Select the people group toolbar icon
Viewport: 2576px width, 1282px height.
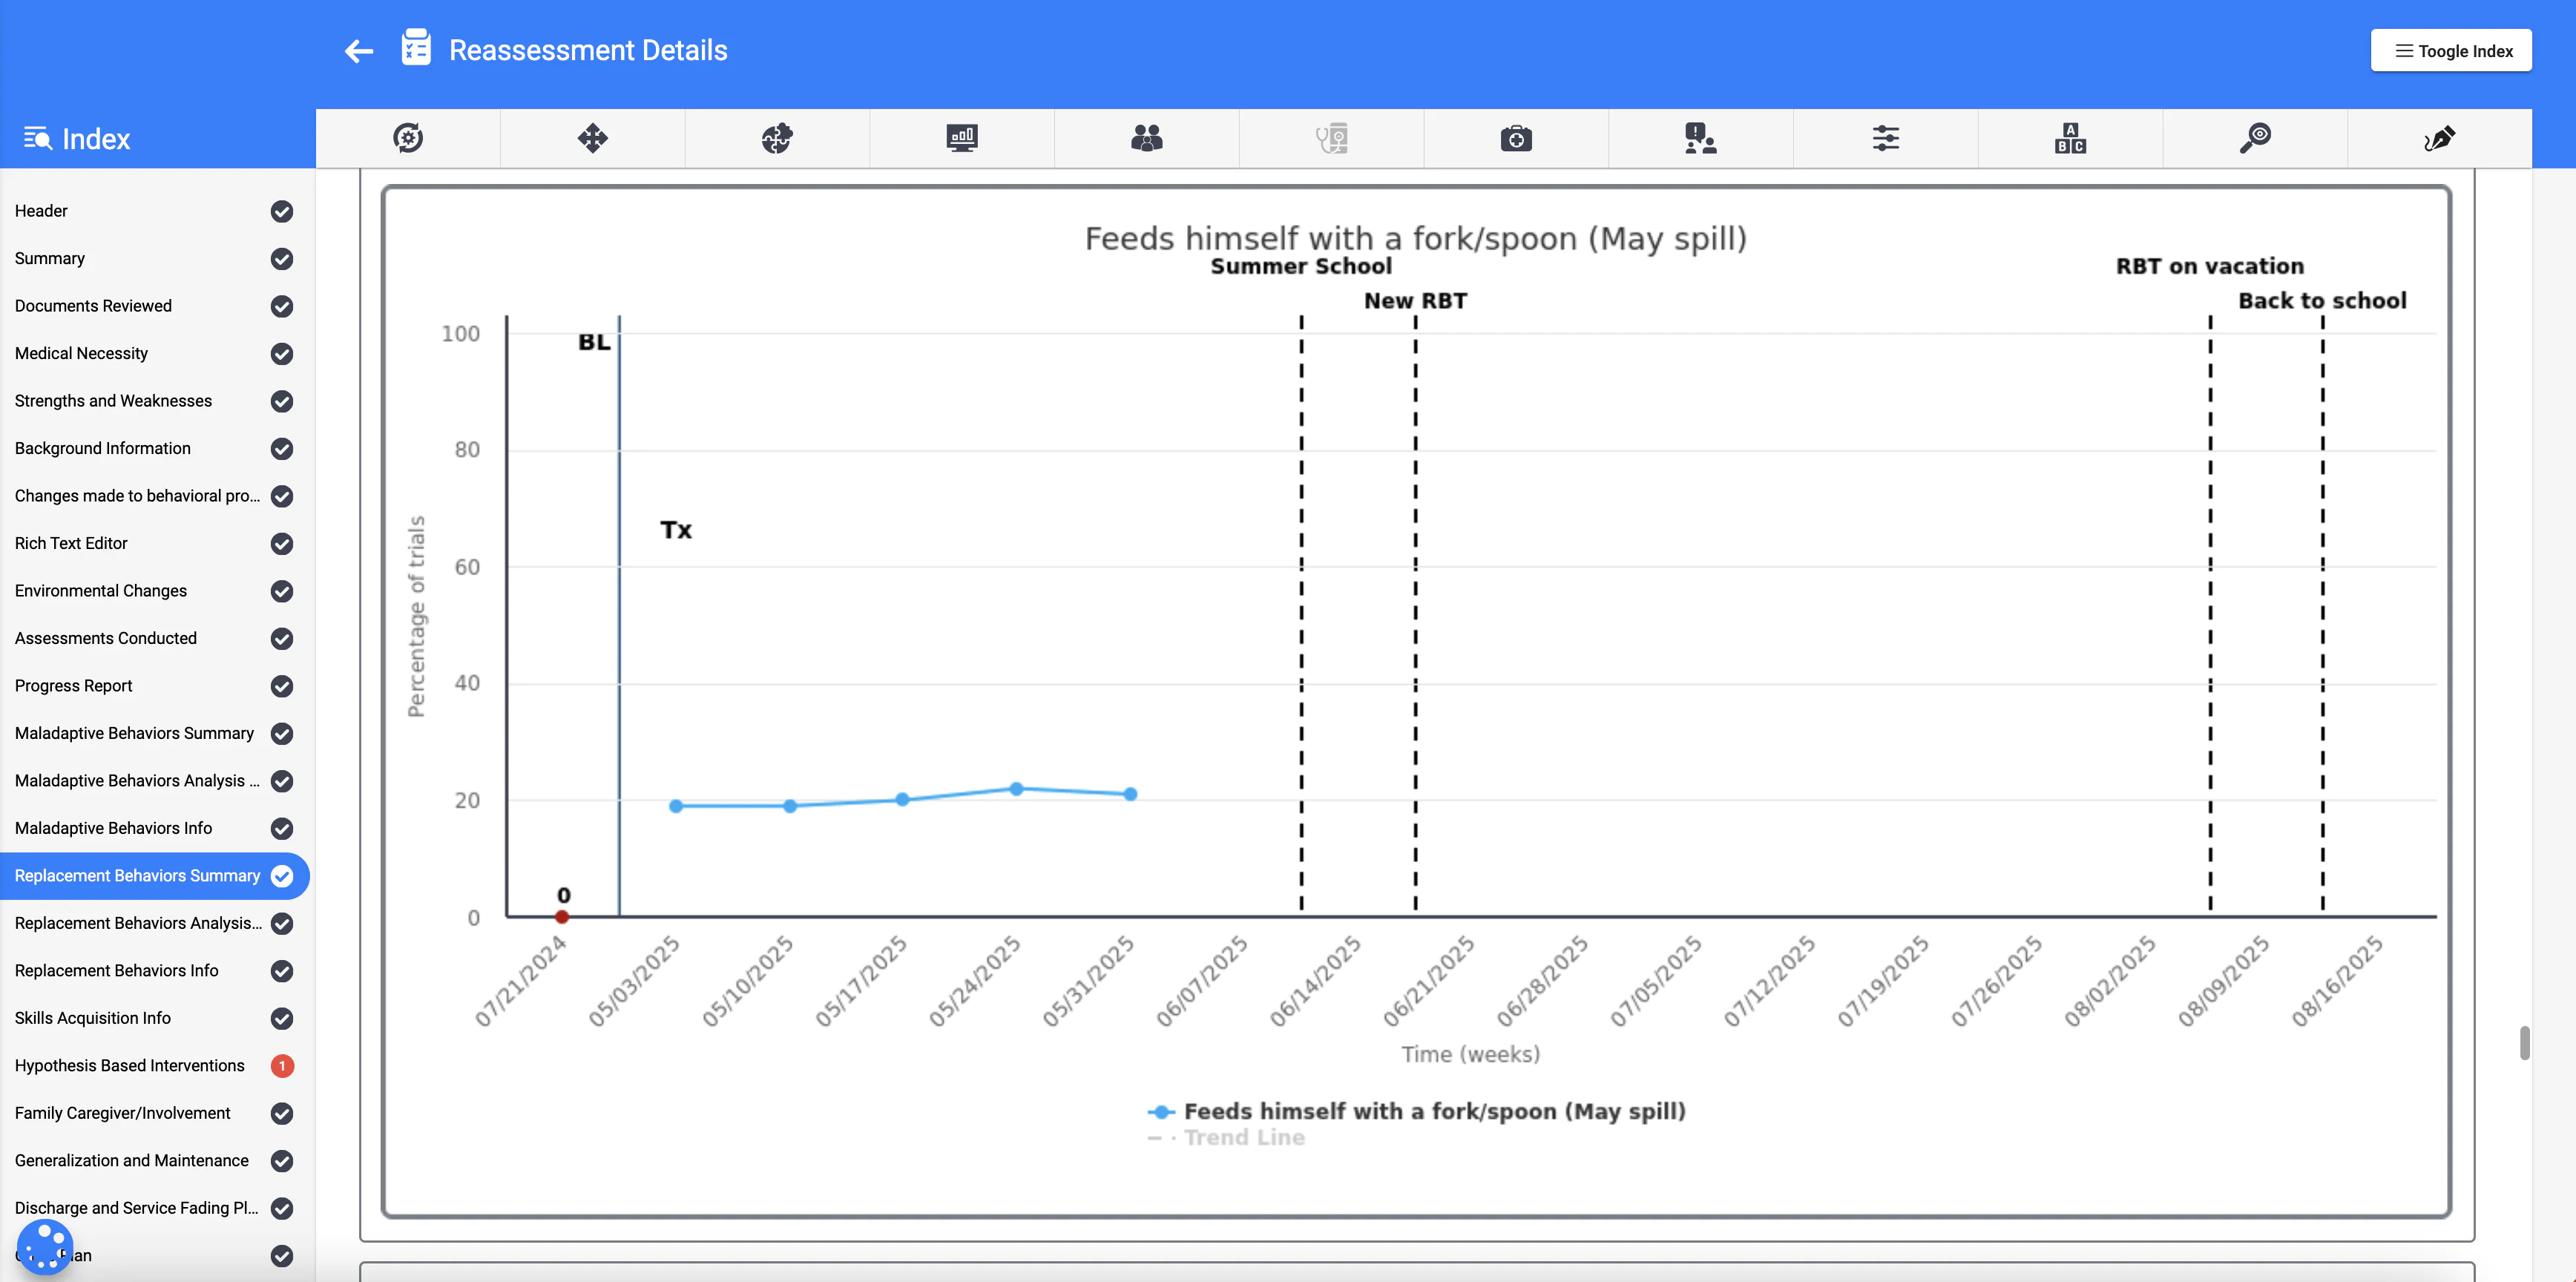click(1146, 138)
